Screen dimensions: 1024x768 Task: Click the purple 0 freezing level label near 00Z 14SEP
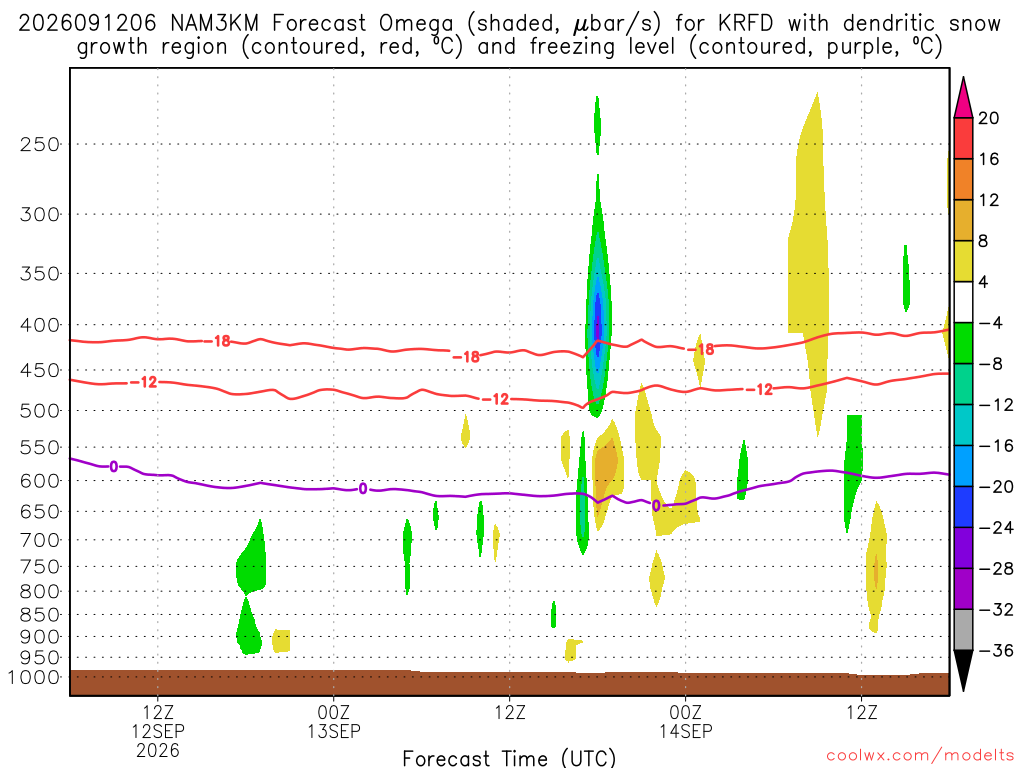(656, 505)
